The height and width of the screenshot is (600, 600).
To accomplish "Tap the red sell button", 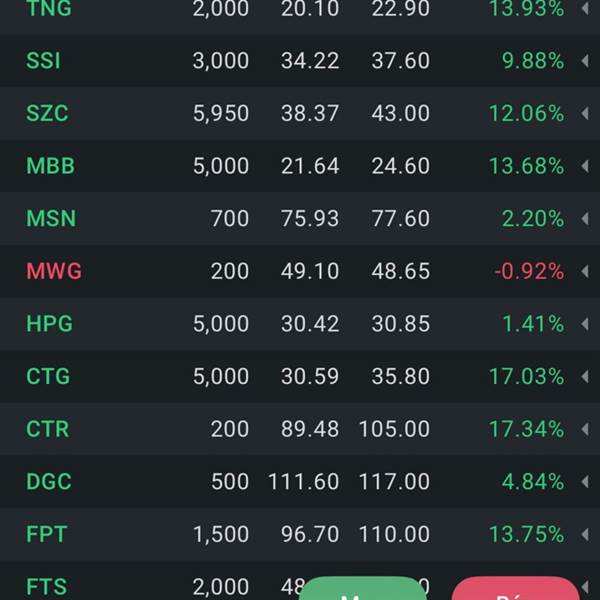I will 515,589.
